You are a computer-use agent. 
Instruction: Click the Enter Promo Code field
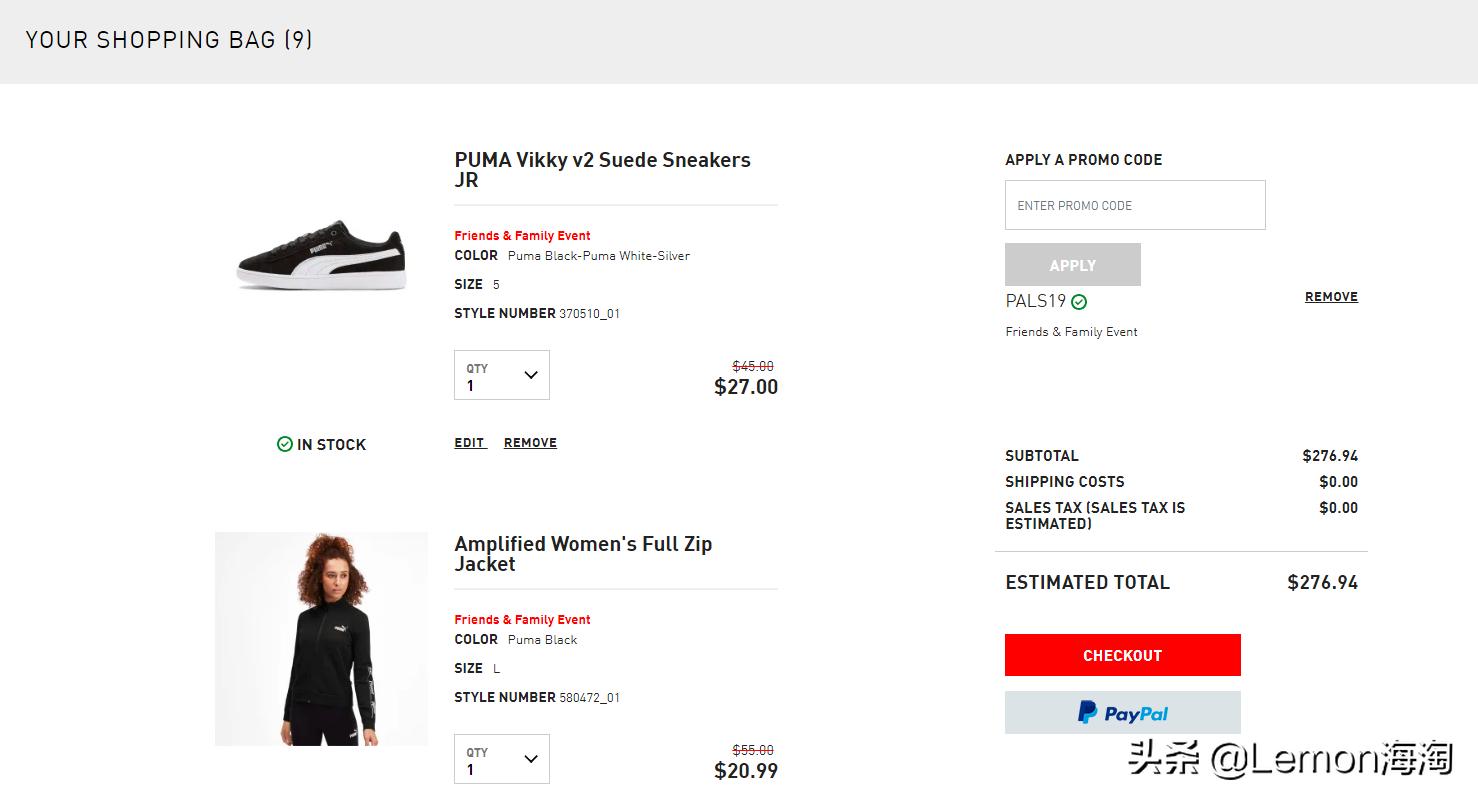click(1134, 205)
